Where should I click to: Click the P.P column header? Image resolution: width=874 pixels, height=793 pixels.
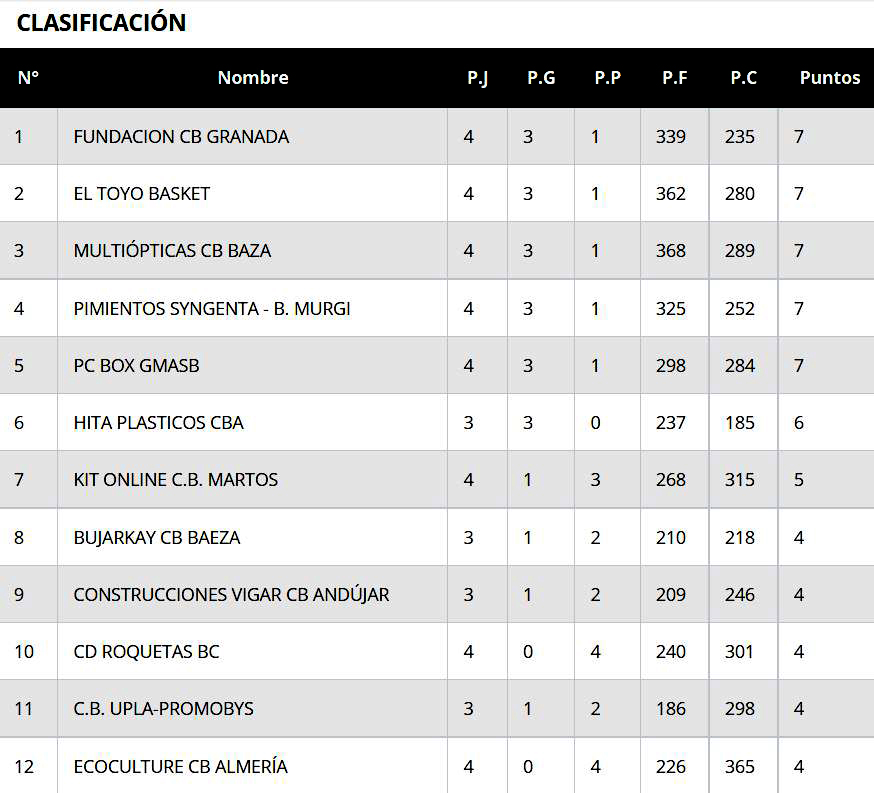pyautogui.click(x=607, y=78)
